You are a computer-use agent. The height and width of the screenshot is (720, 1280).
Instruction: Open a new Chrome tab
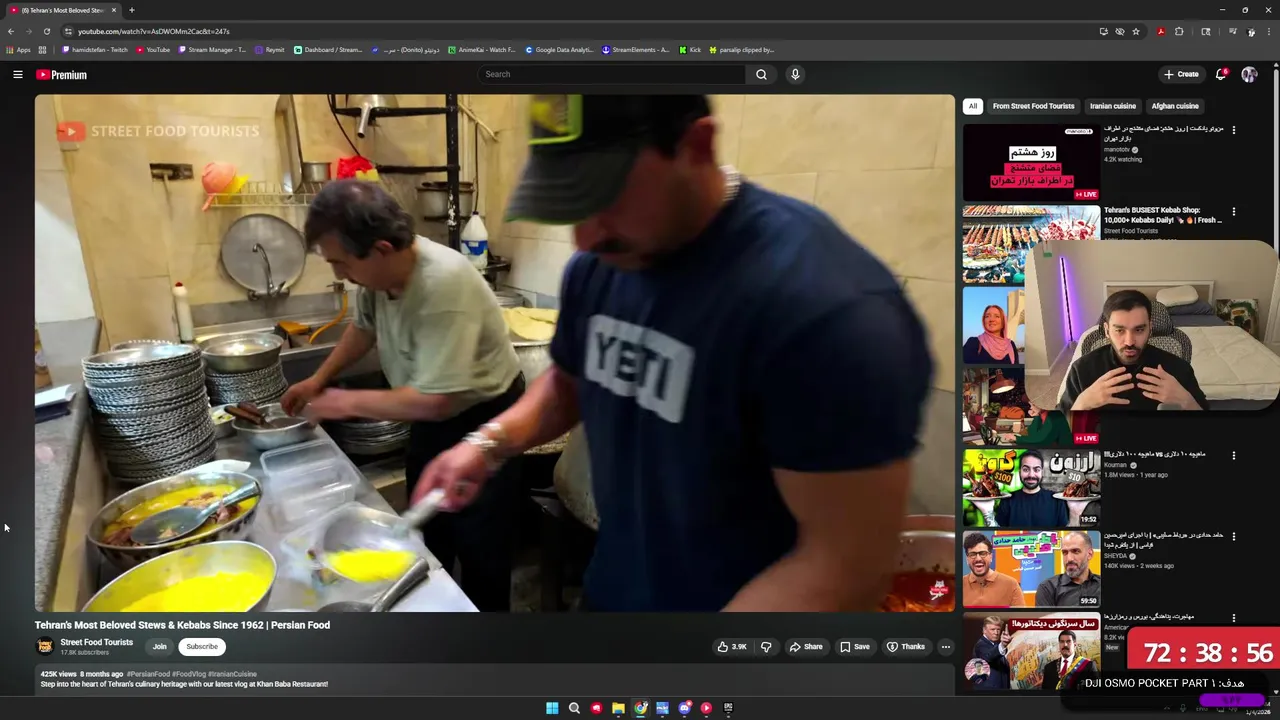pos(131,10)
